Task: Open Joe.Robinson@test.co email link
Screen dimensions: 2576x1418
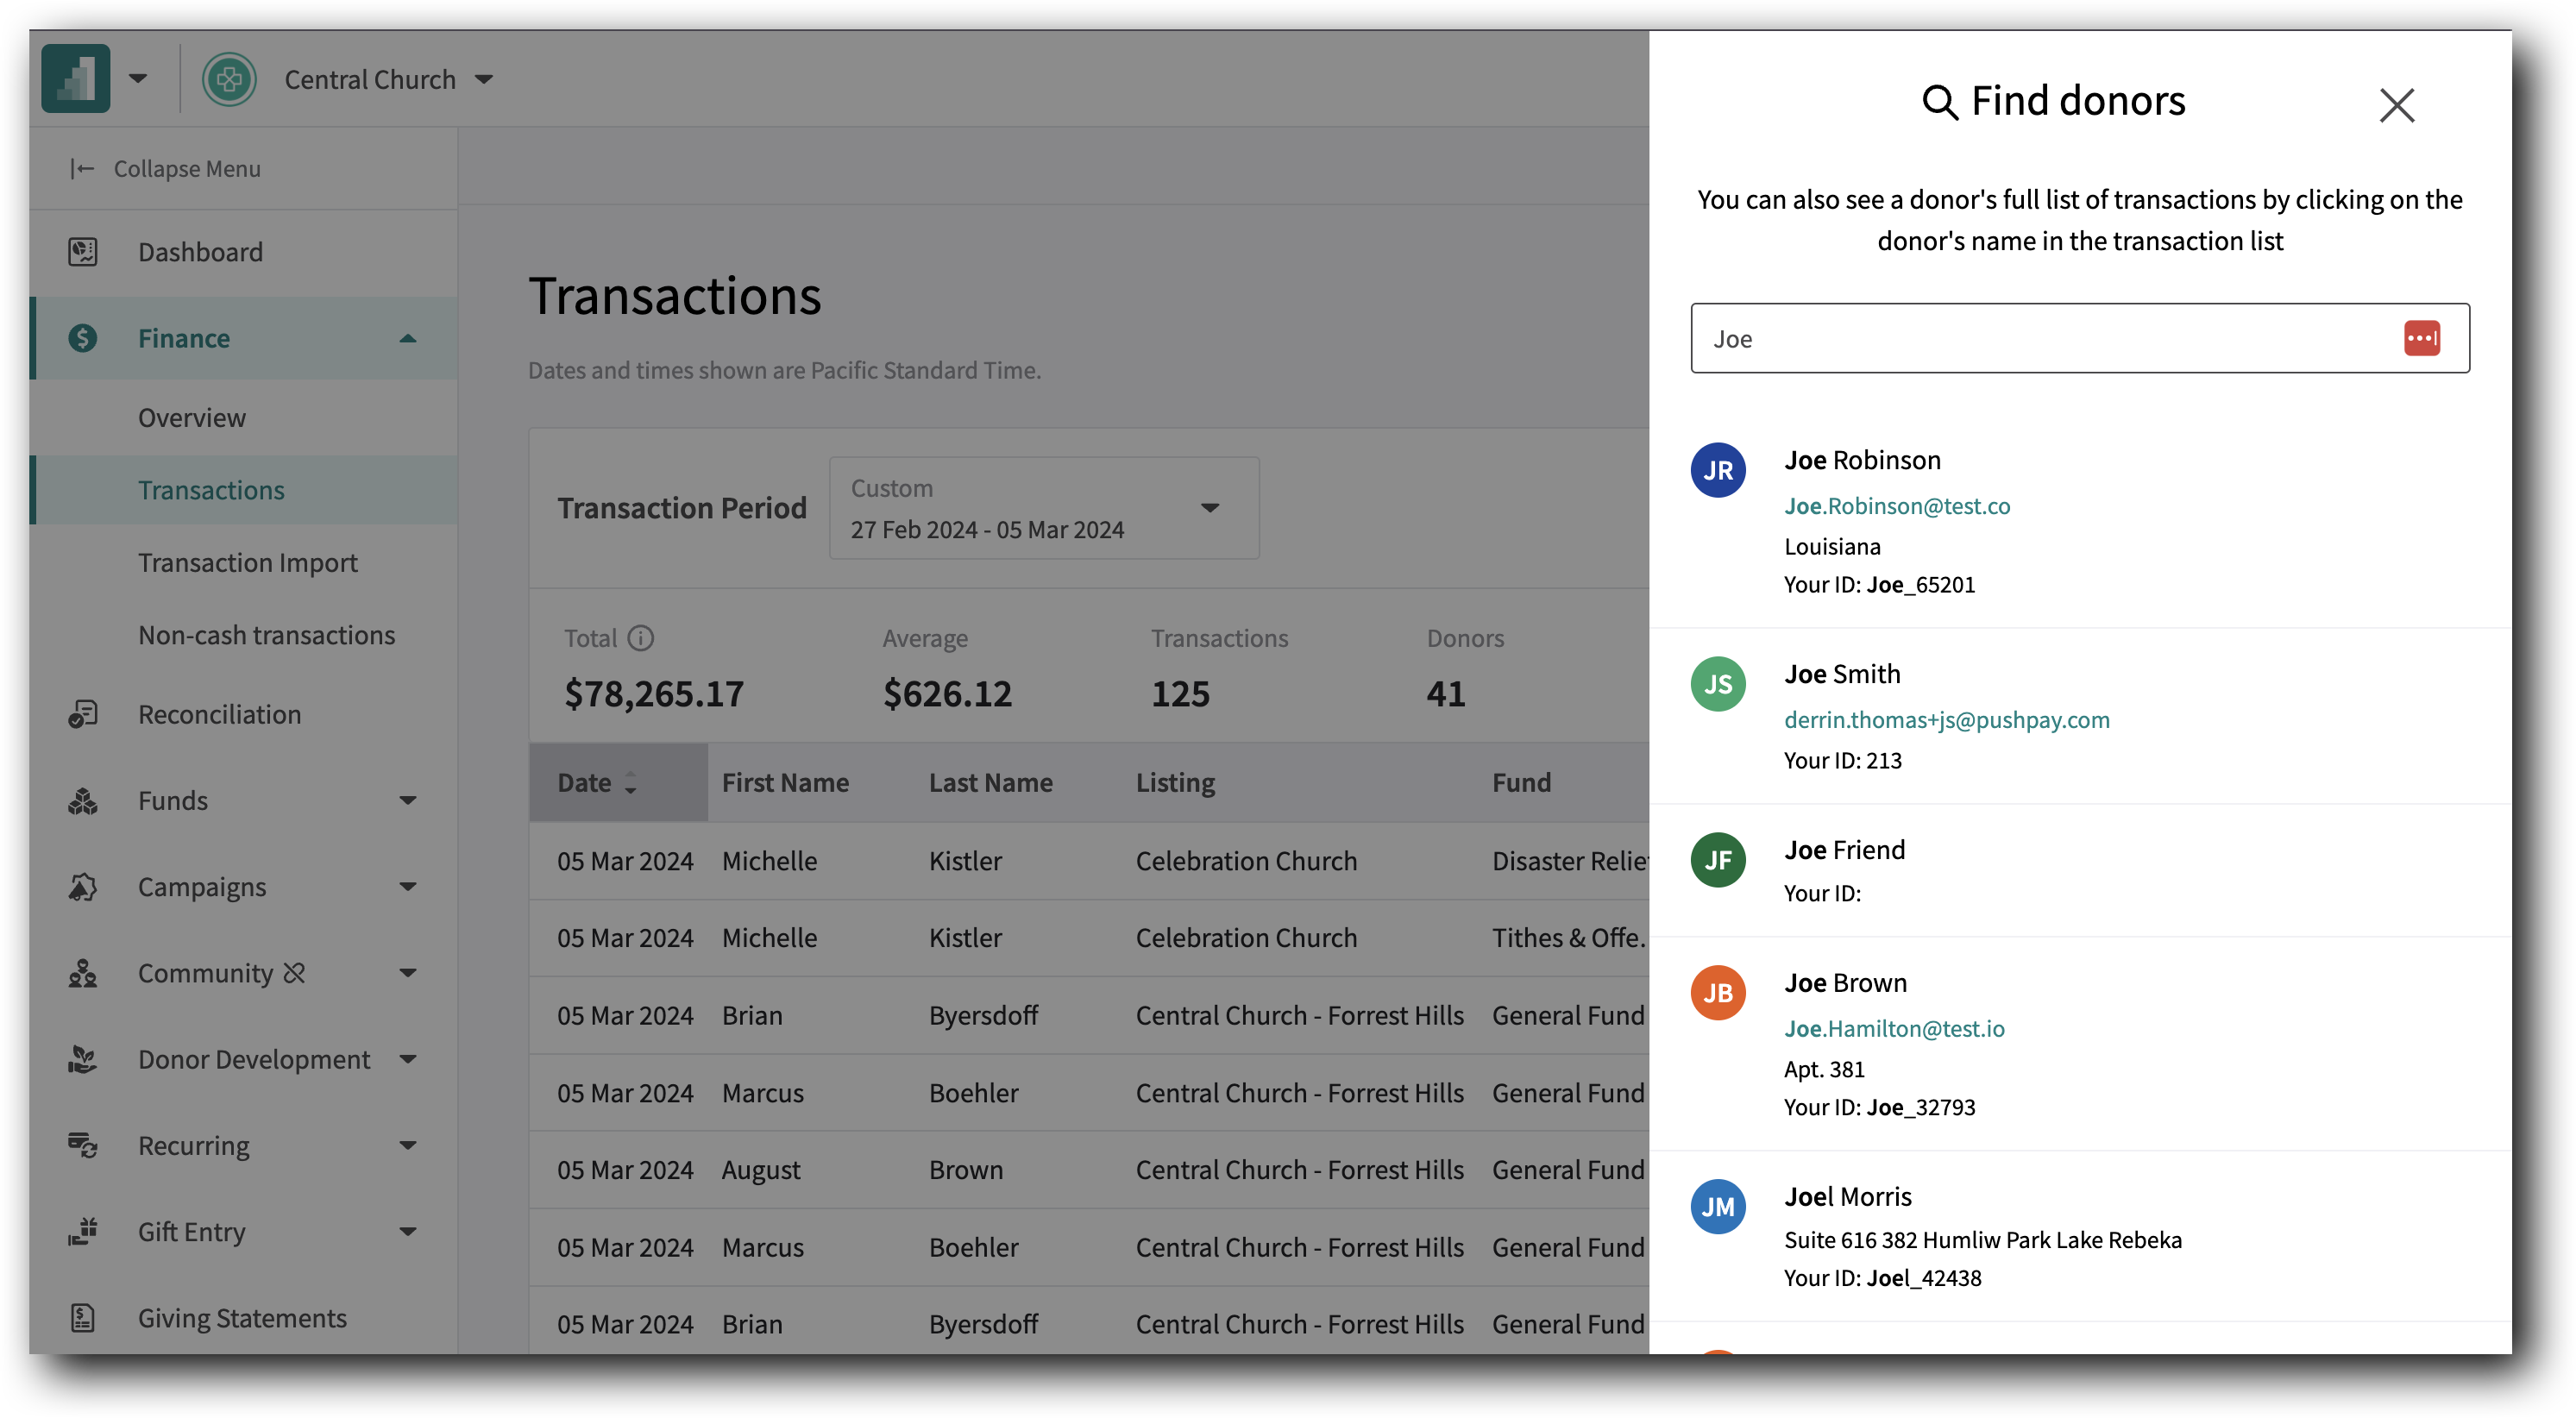Action: click(x=1897, y=506)
